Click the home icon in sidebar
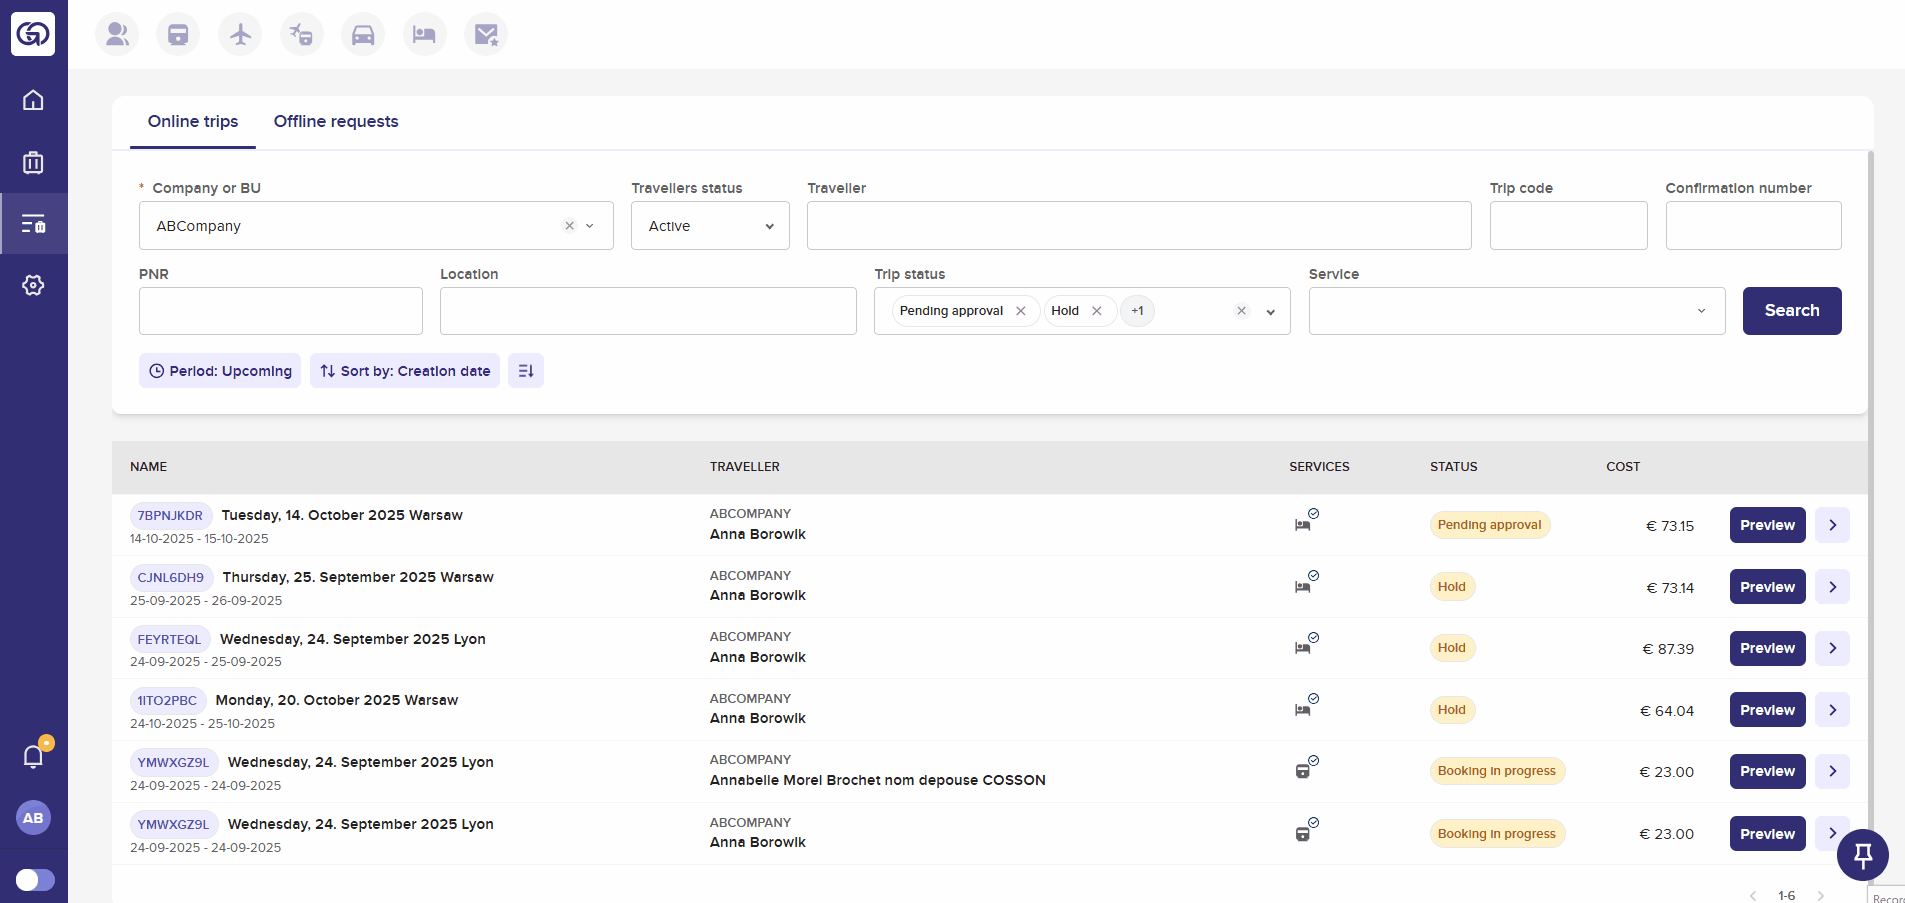 click(33, 100)
